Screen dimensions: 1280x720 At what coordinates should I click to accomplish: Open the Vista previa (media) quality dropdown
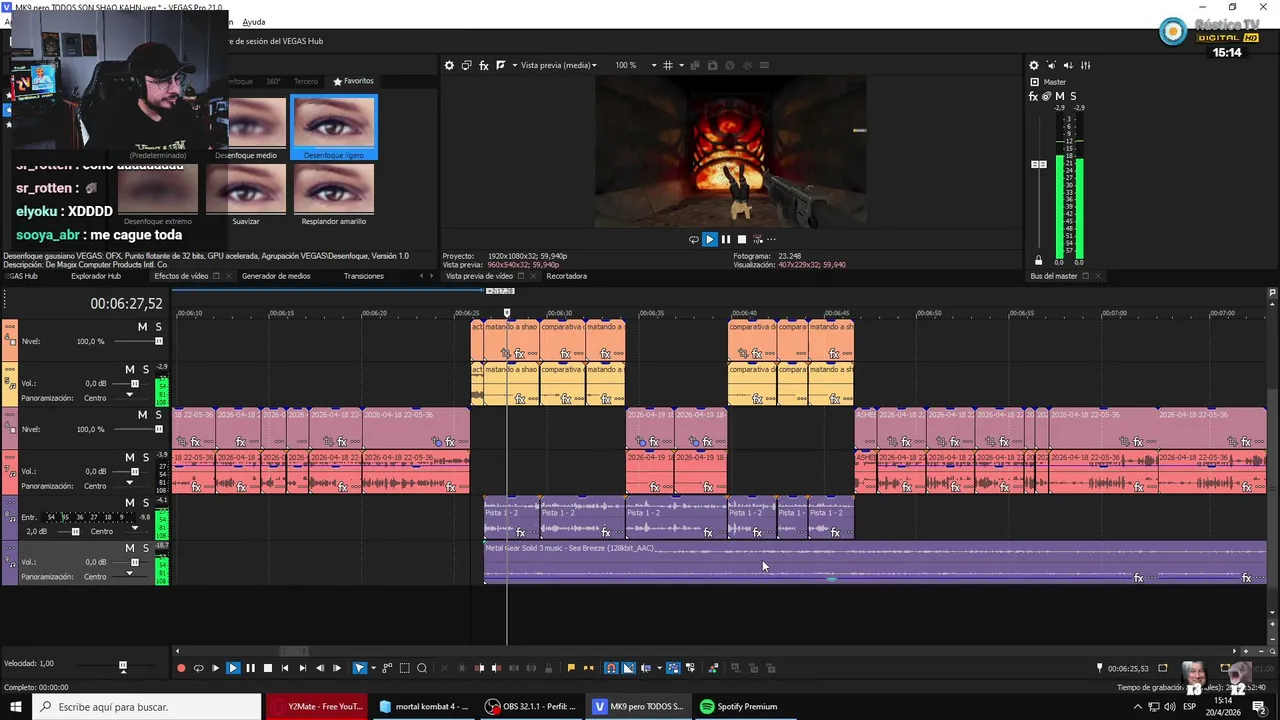pyautogui.click(x=558, y=65)
